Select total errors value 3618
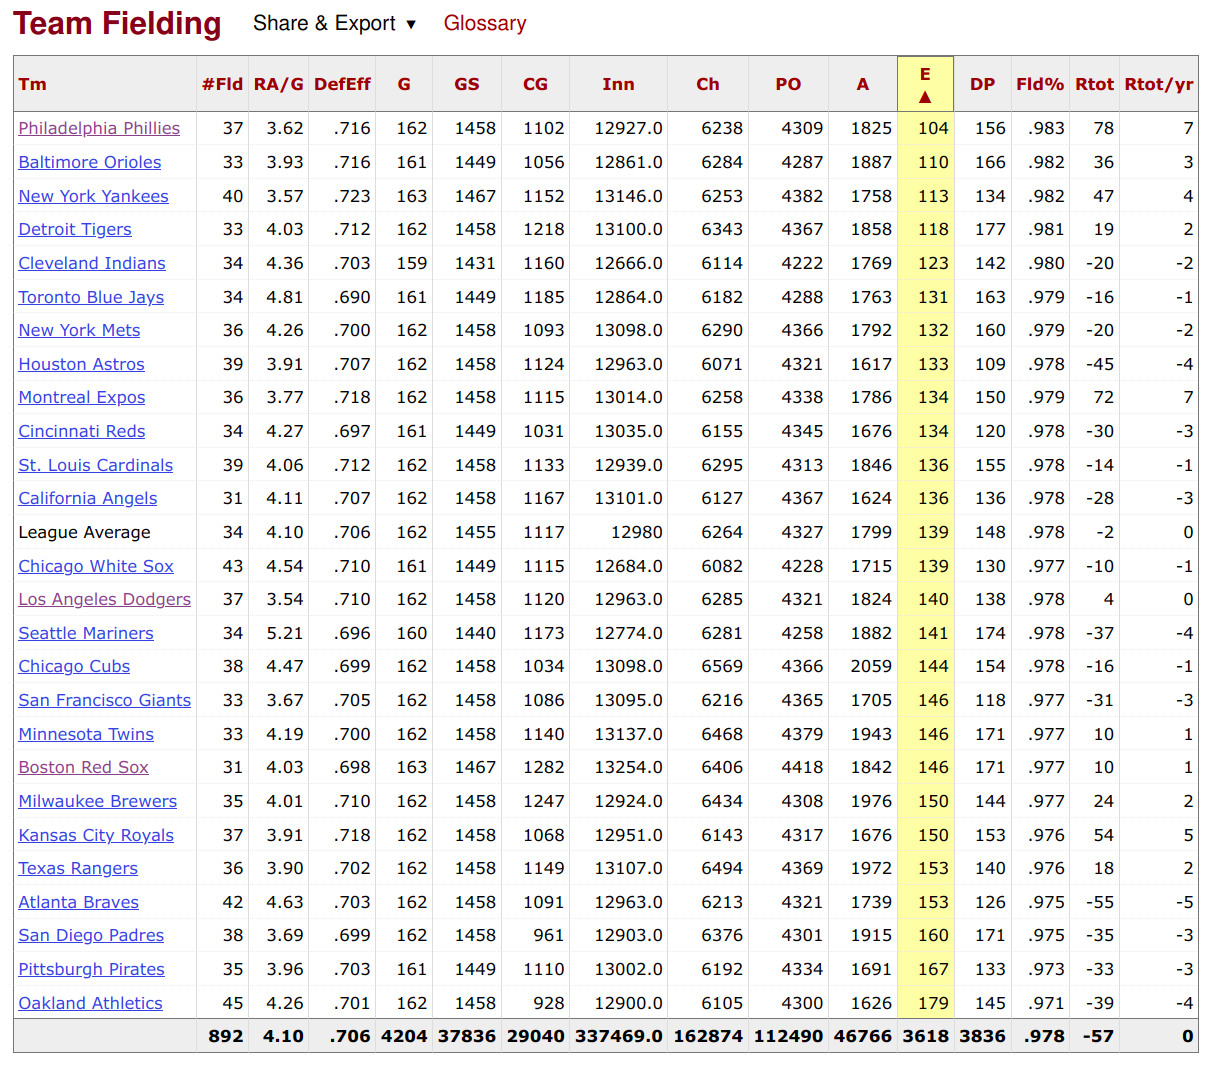1221x1071 pixels. click(926, 1036)
